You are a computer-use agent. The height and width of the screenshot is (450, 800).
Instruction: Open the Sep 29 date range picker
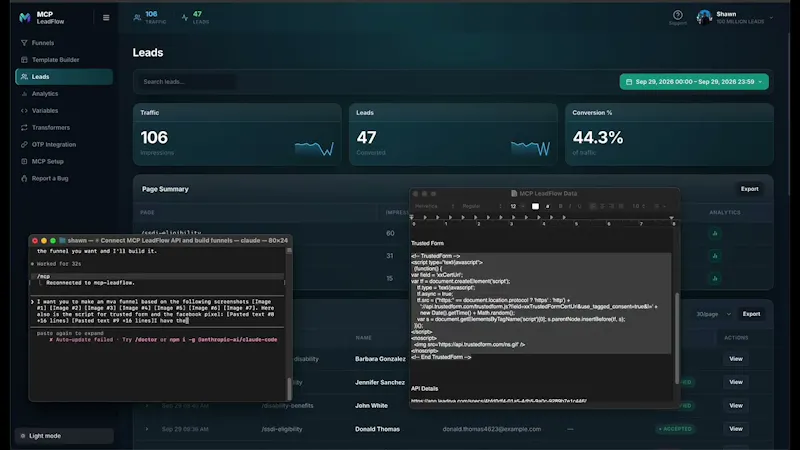(x=694, y=82)
